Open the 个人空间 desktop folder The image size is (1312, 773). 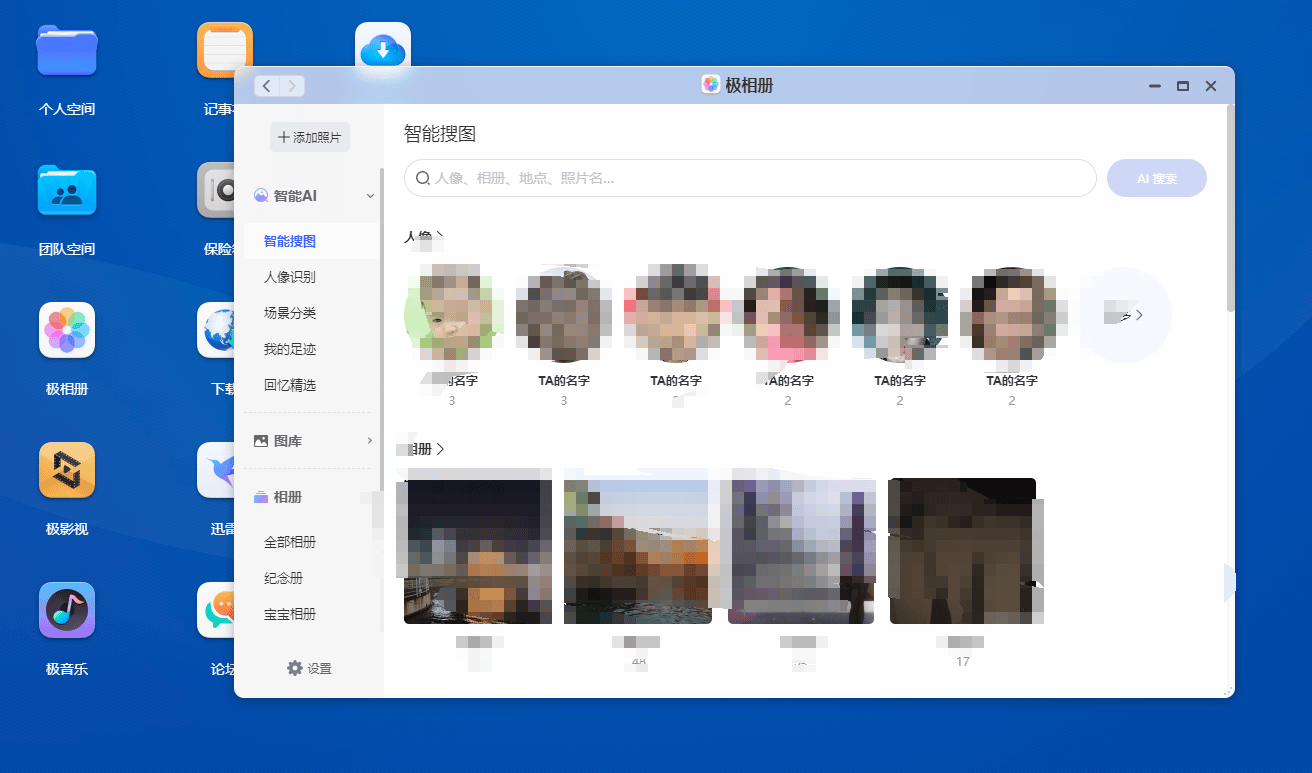[x=67, y=50]
